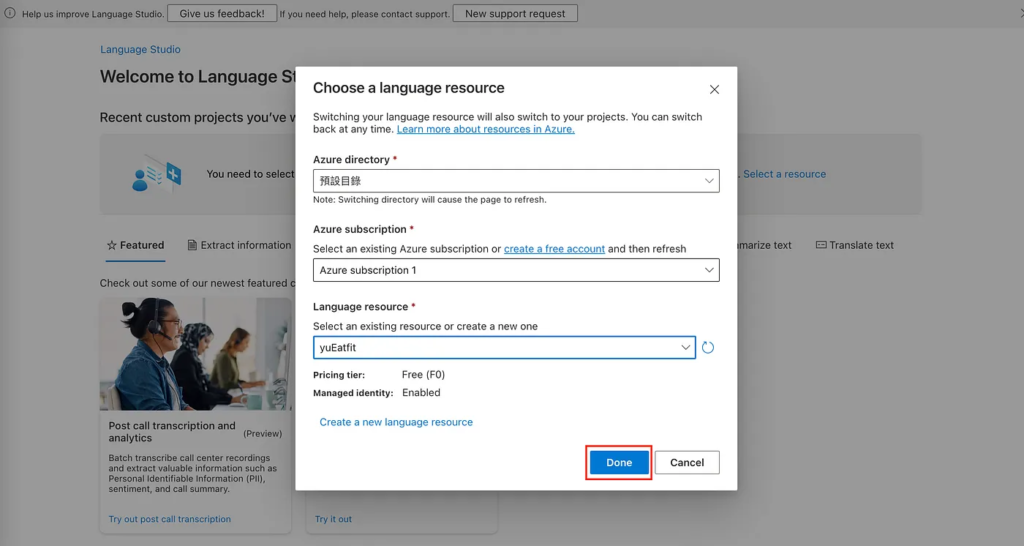Click the resource illustration icon in banner
Screen dimensions: 1024x546
(x=157, y=175)
